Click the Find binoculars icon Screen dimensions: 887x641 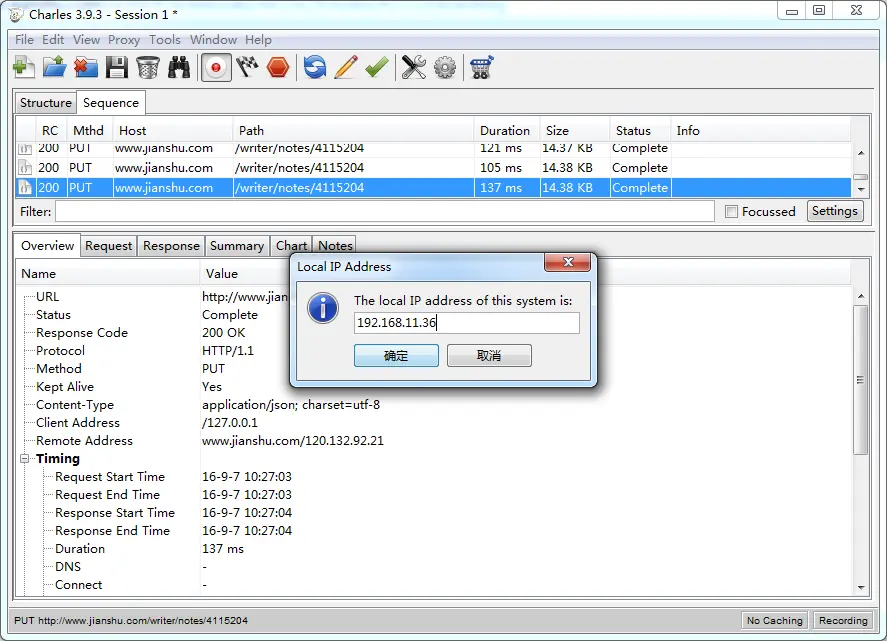point(179,67)
